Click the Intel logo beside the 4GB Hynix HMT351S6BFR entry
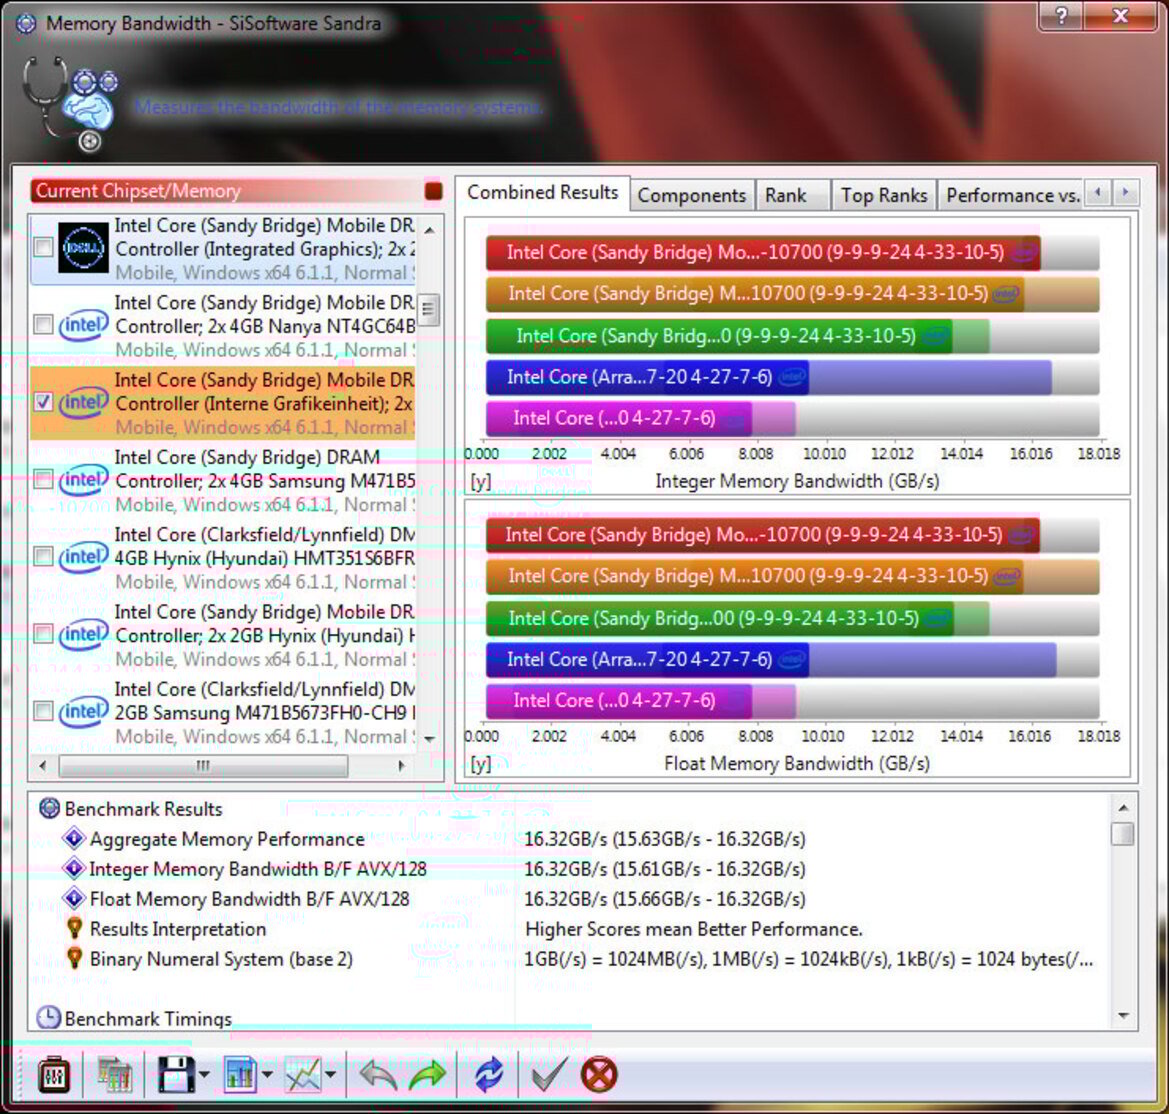 [84, 557]
